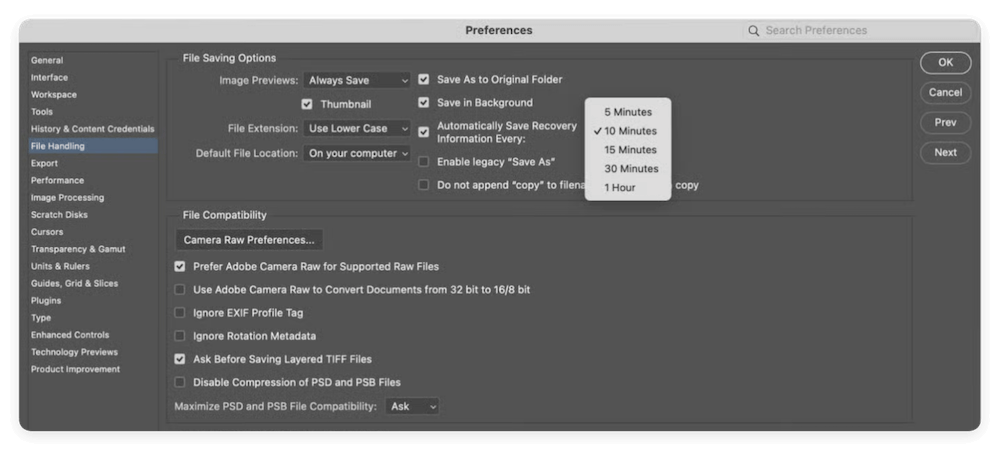Image resolution: width=1000 pixels, height=450 pixels.
Task: Disable Save in Background checkbox
Action: 423,103
